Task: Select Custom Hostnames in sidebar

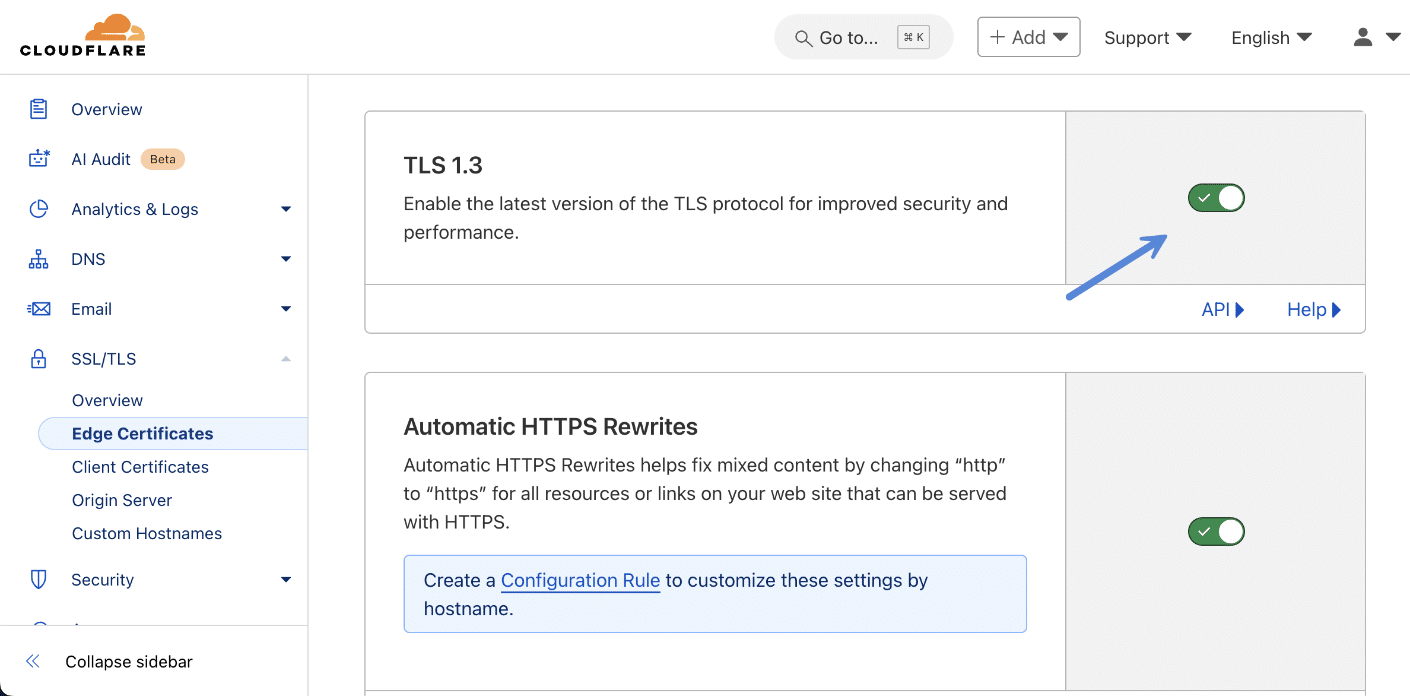Action: (146, 533)
